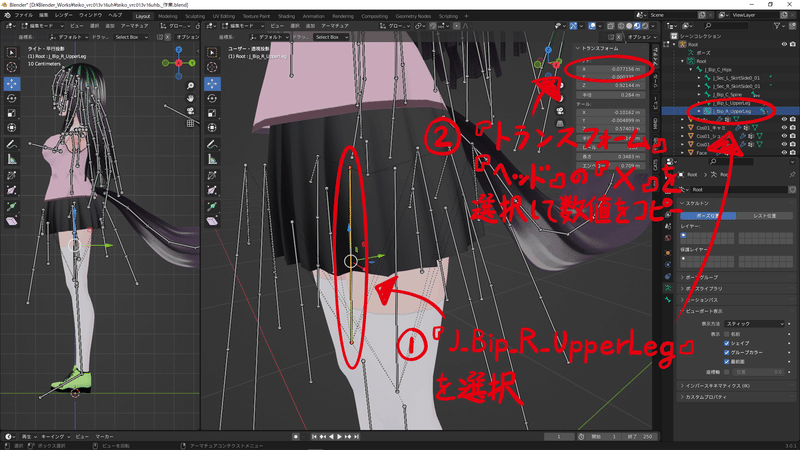Open the アーマチュア menu in the center viewport
This screenshot has width=800, height=450.
(x=335, y=26)
